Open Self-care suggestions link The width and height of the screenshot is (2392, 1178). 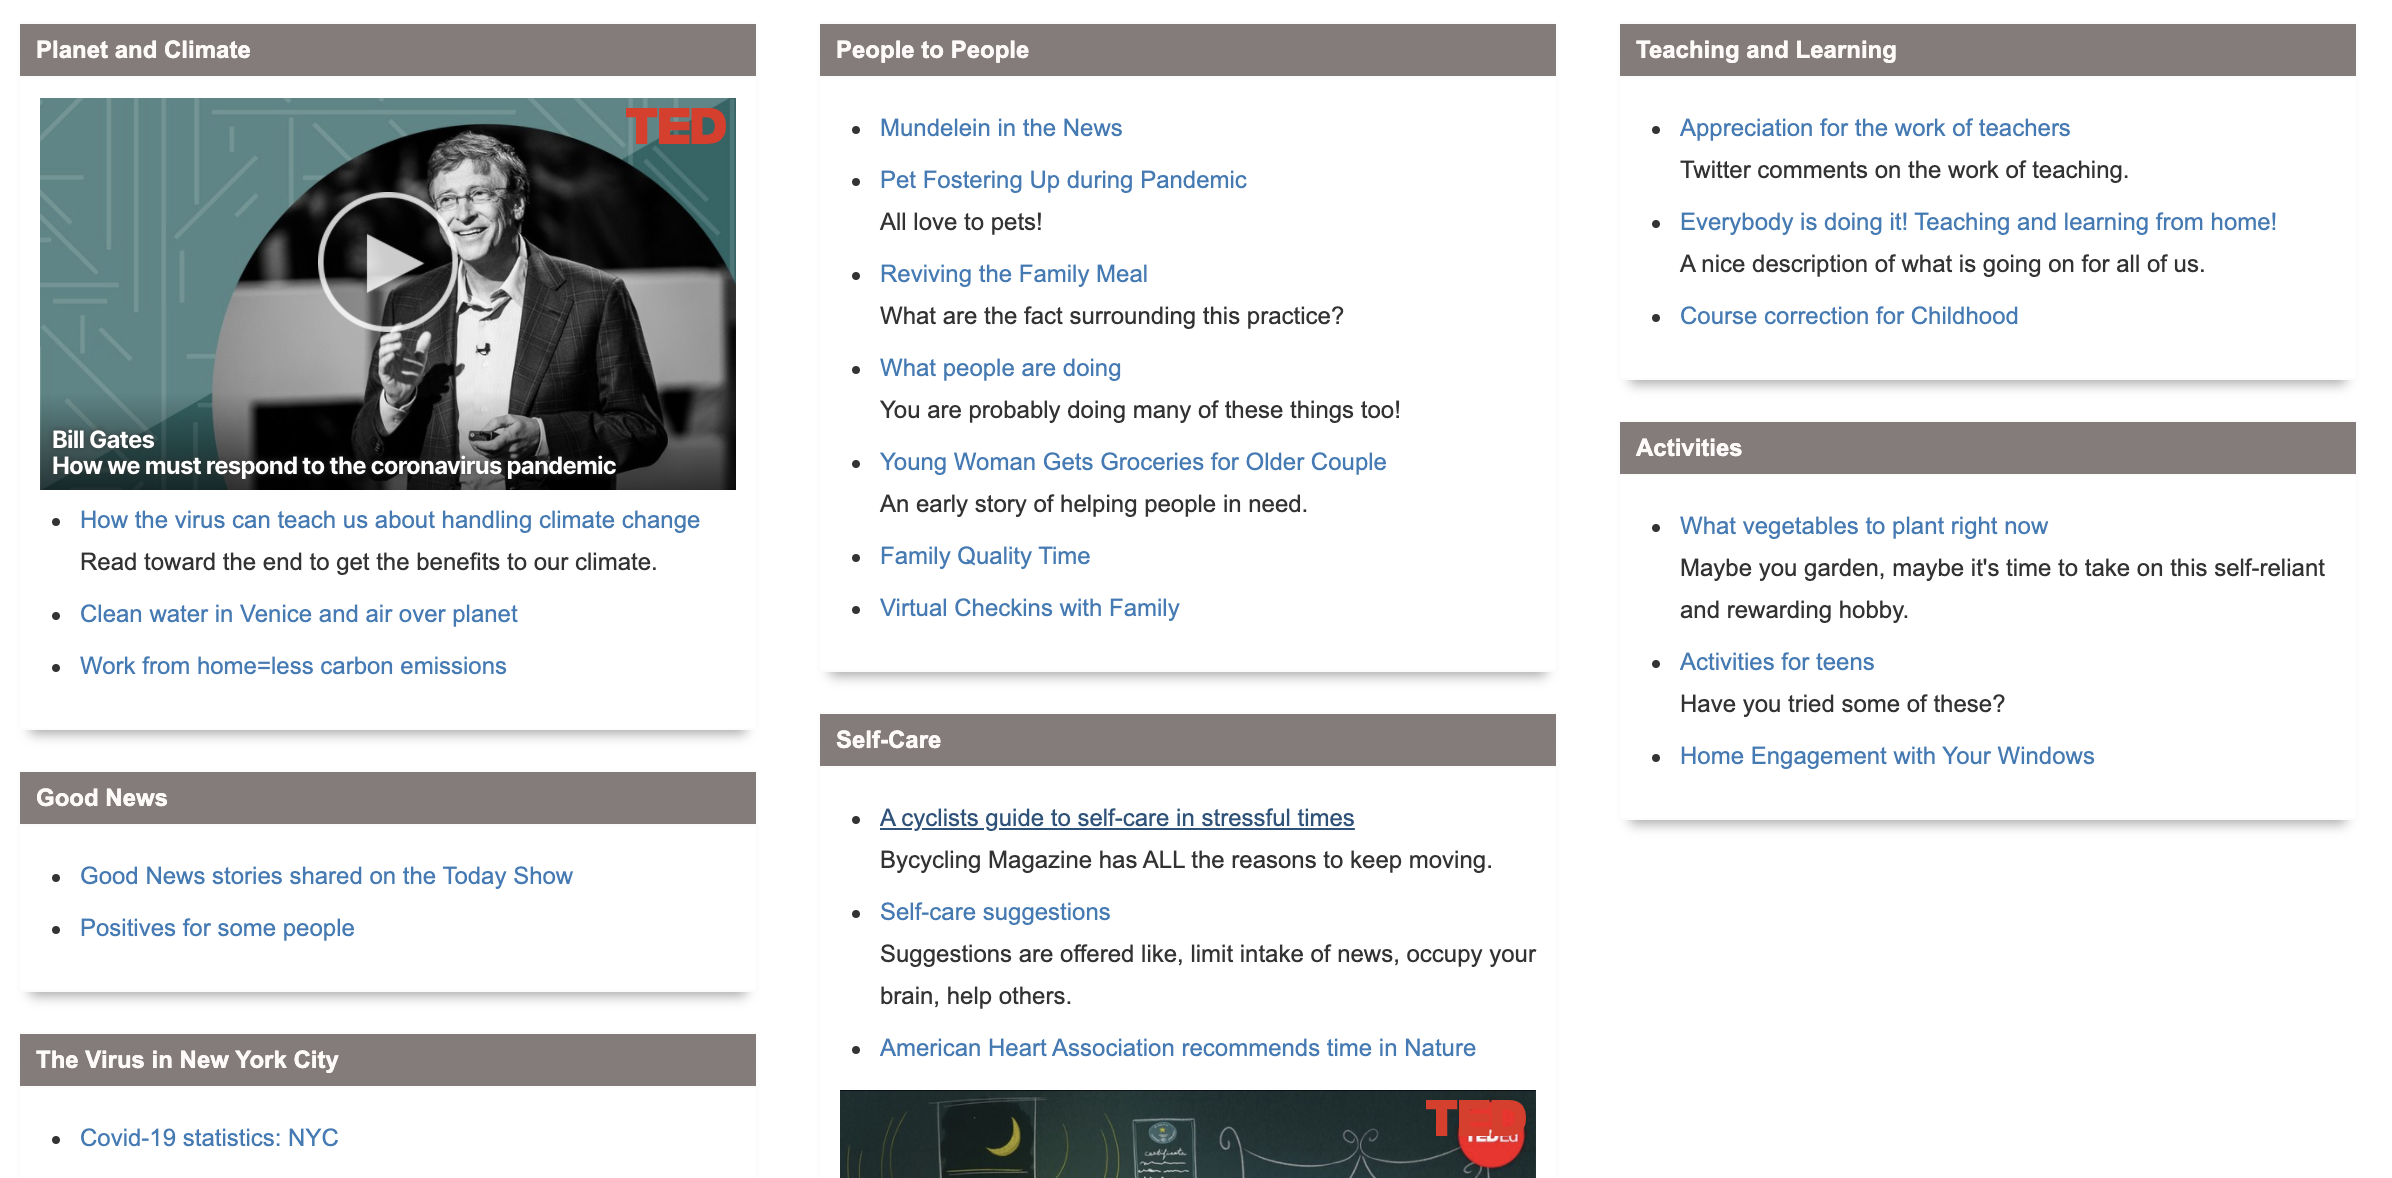[994, 912]
